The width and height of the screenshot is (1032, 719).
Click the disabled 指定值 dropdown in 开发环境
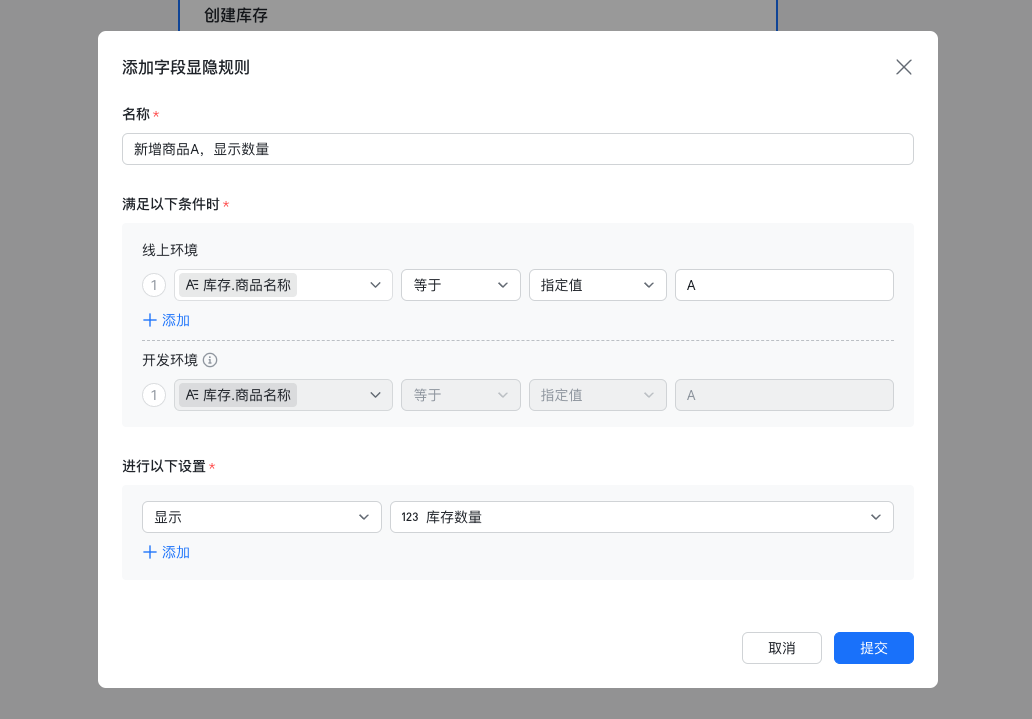(597, 395)
